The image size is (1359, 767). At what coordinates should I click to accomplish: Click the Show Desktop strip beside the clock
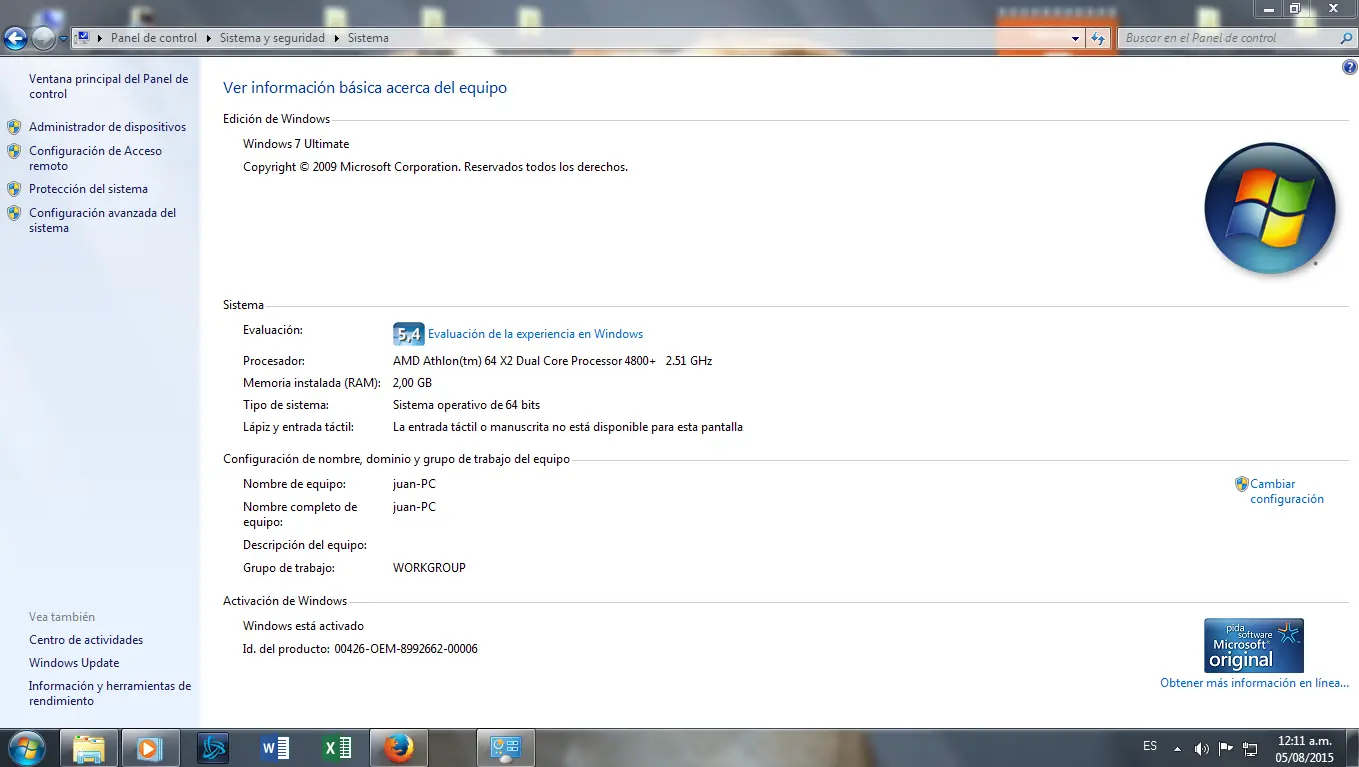[1352, 748]
